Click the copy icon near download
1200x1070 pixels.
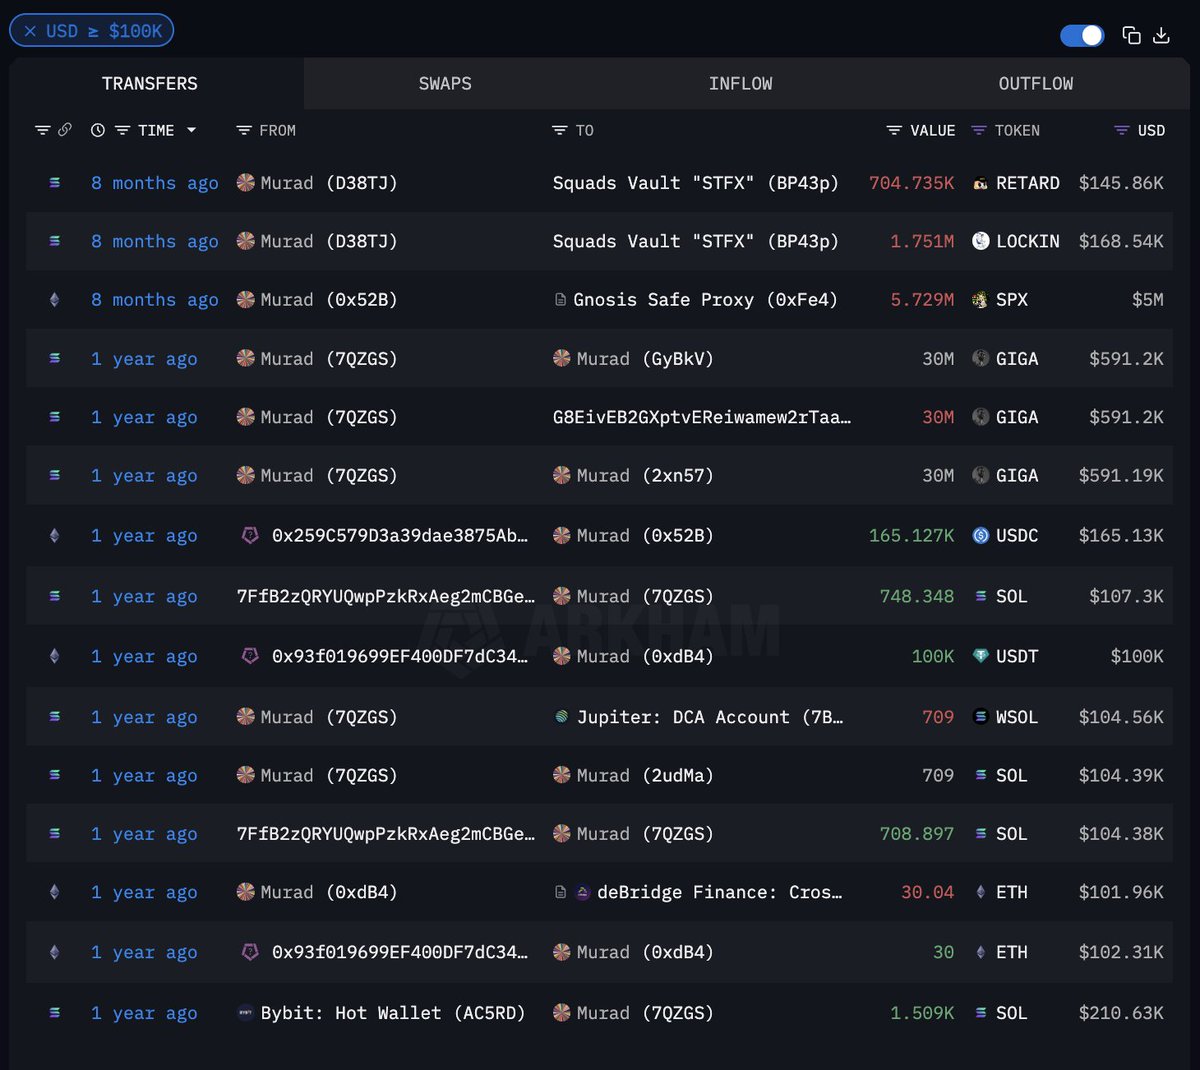pos(1131,35)
